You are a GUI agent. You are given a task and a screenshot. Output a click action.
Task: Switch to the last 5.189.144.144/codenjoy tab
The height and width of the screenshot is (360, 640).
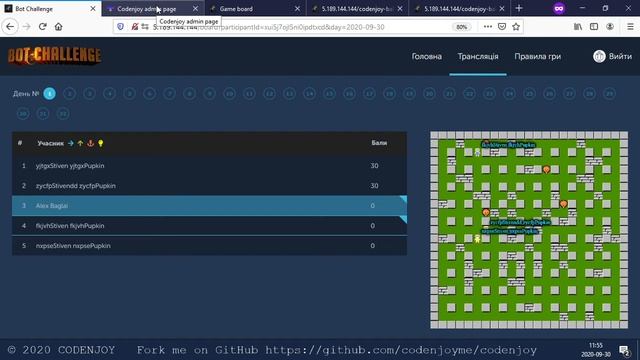[x=459, y=9]
